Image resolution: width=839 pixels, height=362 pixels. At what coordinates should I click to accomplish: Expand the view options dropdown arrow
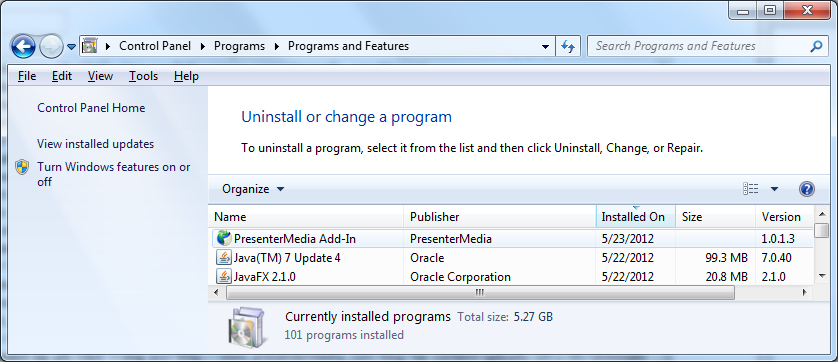tap(774, 189)
